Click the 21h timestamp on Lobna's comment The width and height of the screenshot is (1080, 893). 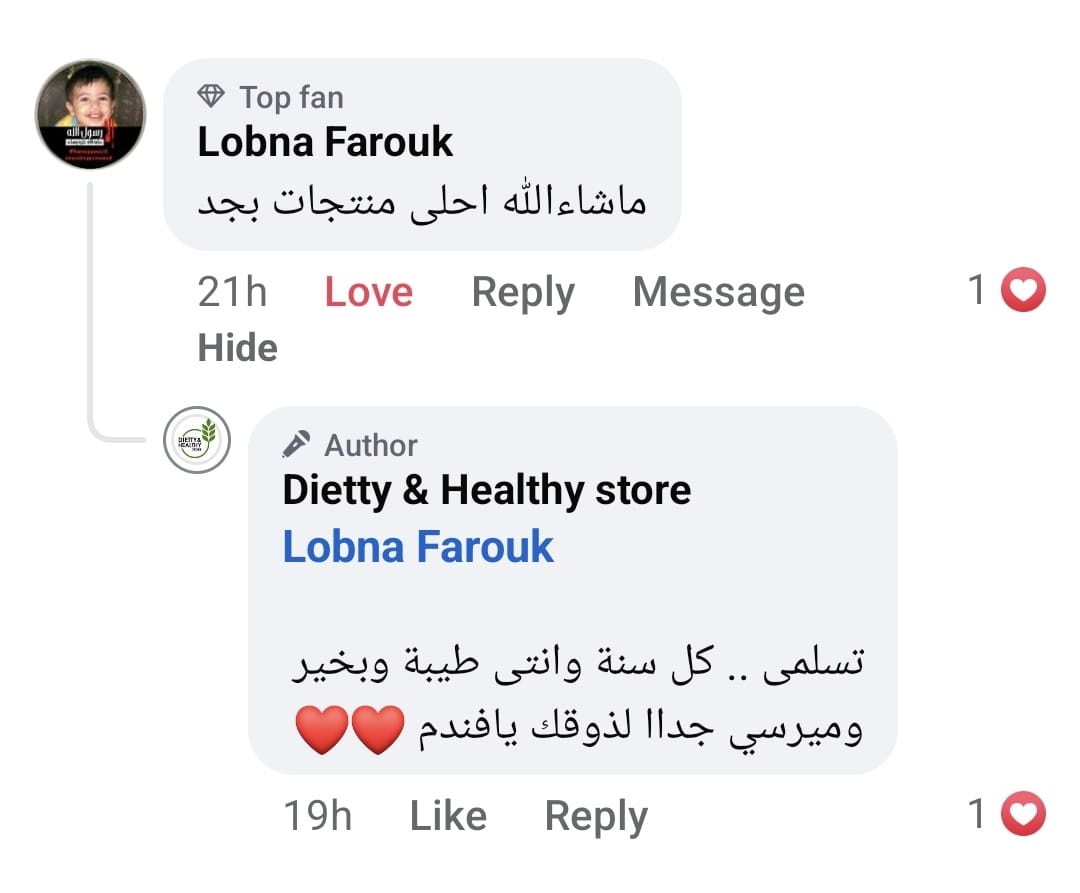click(232, 292)
